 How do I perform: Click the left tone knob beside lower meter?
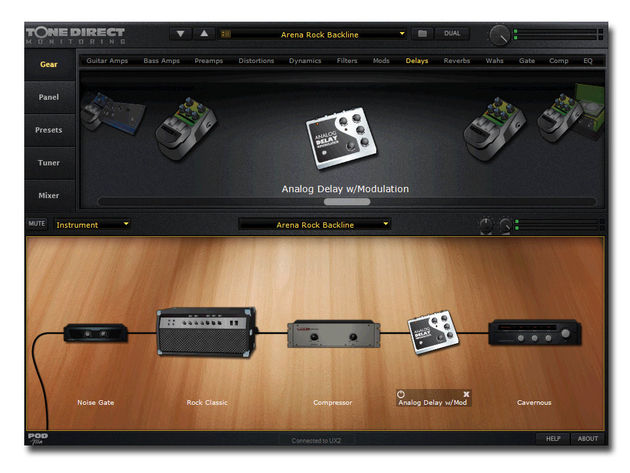click(x=486, y=225)
